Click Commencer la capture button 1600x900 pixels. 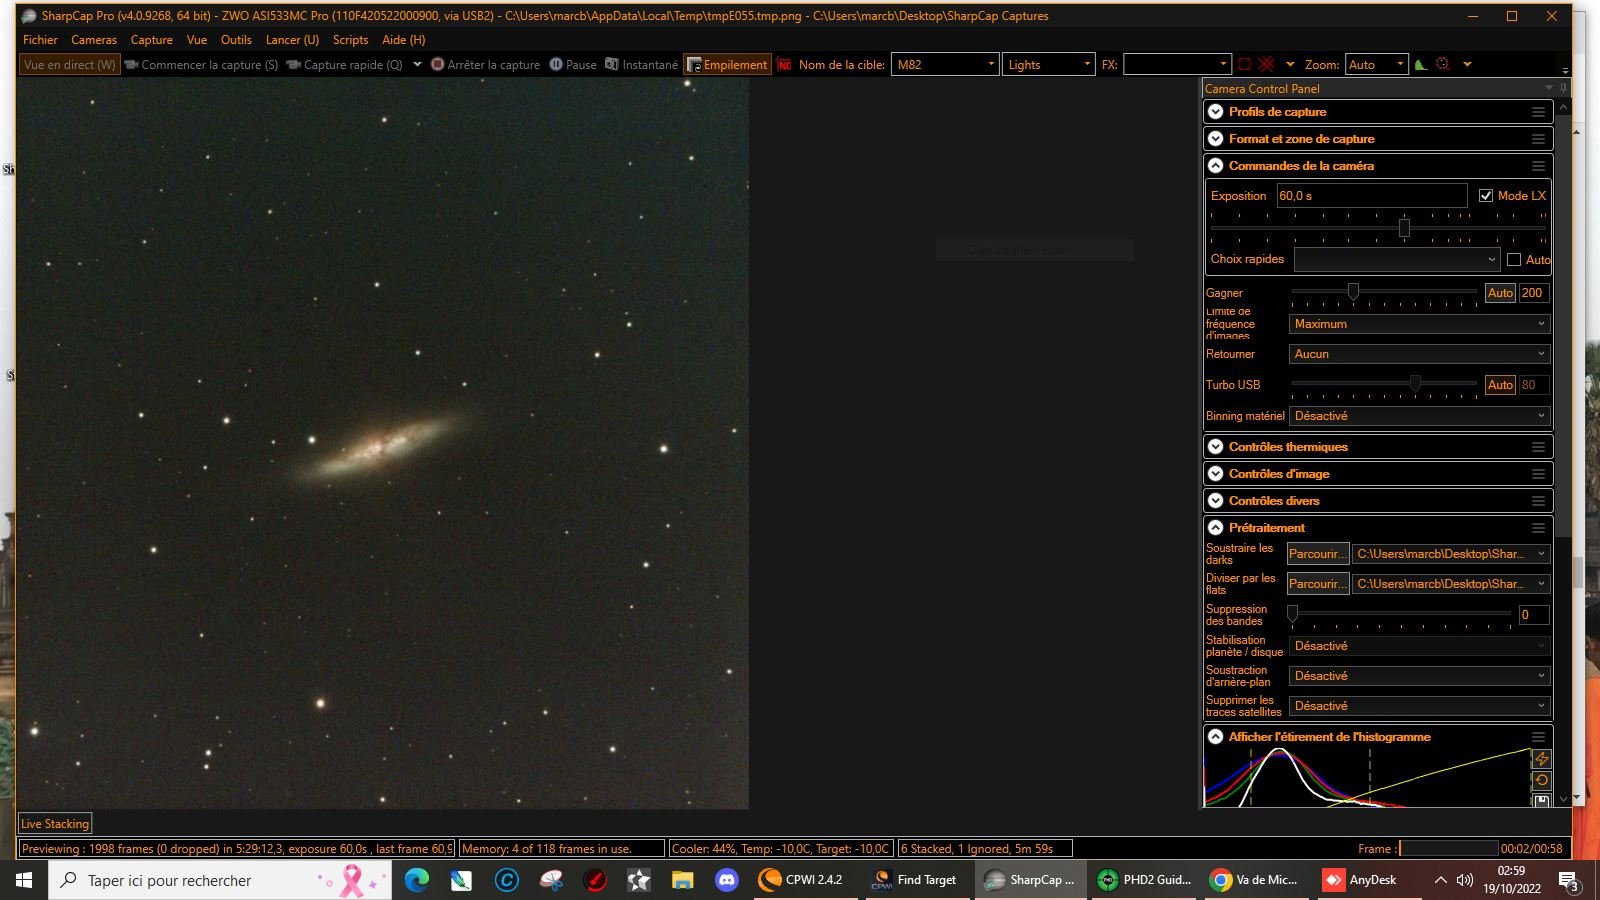coord(201,64)
